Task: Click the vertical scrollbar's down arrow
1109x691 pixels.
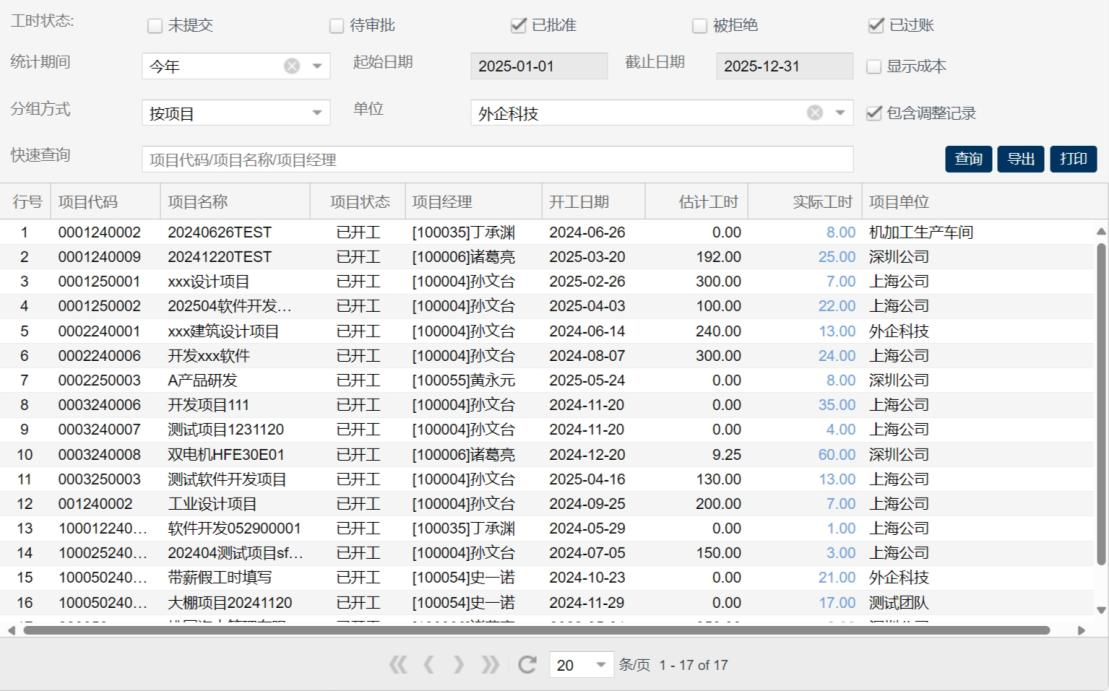Action: (x=1101, y=609)
